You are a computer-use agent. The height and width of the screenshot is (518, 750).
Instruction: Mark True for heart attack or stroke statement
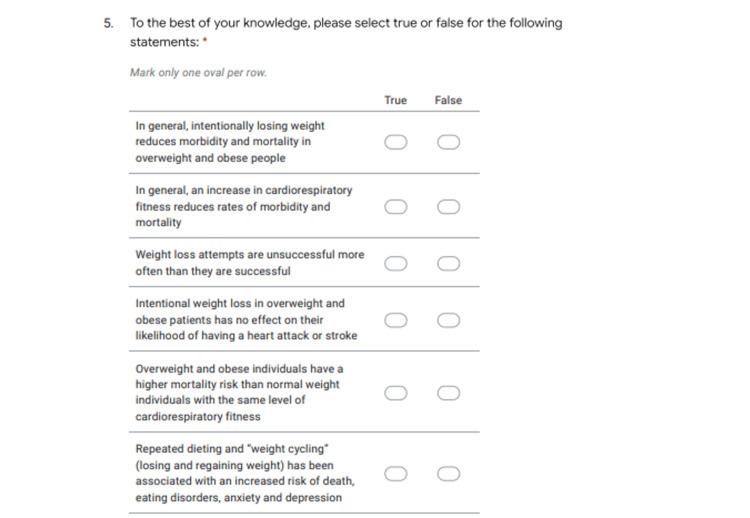click(x=396, y=320)
